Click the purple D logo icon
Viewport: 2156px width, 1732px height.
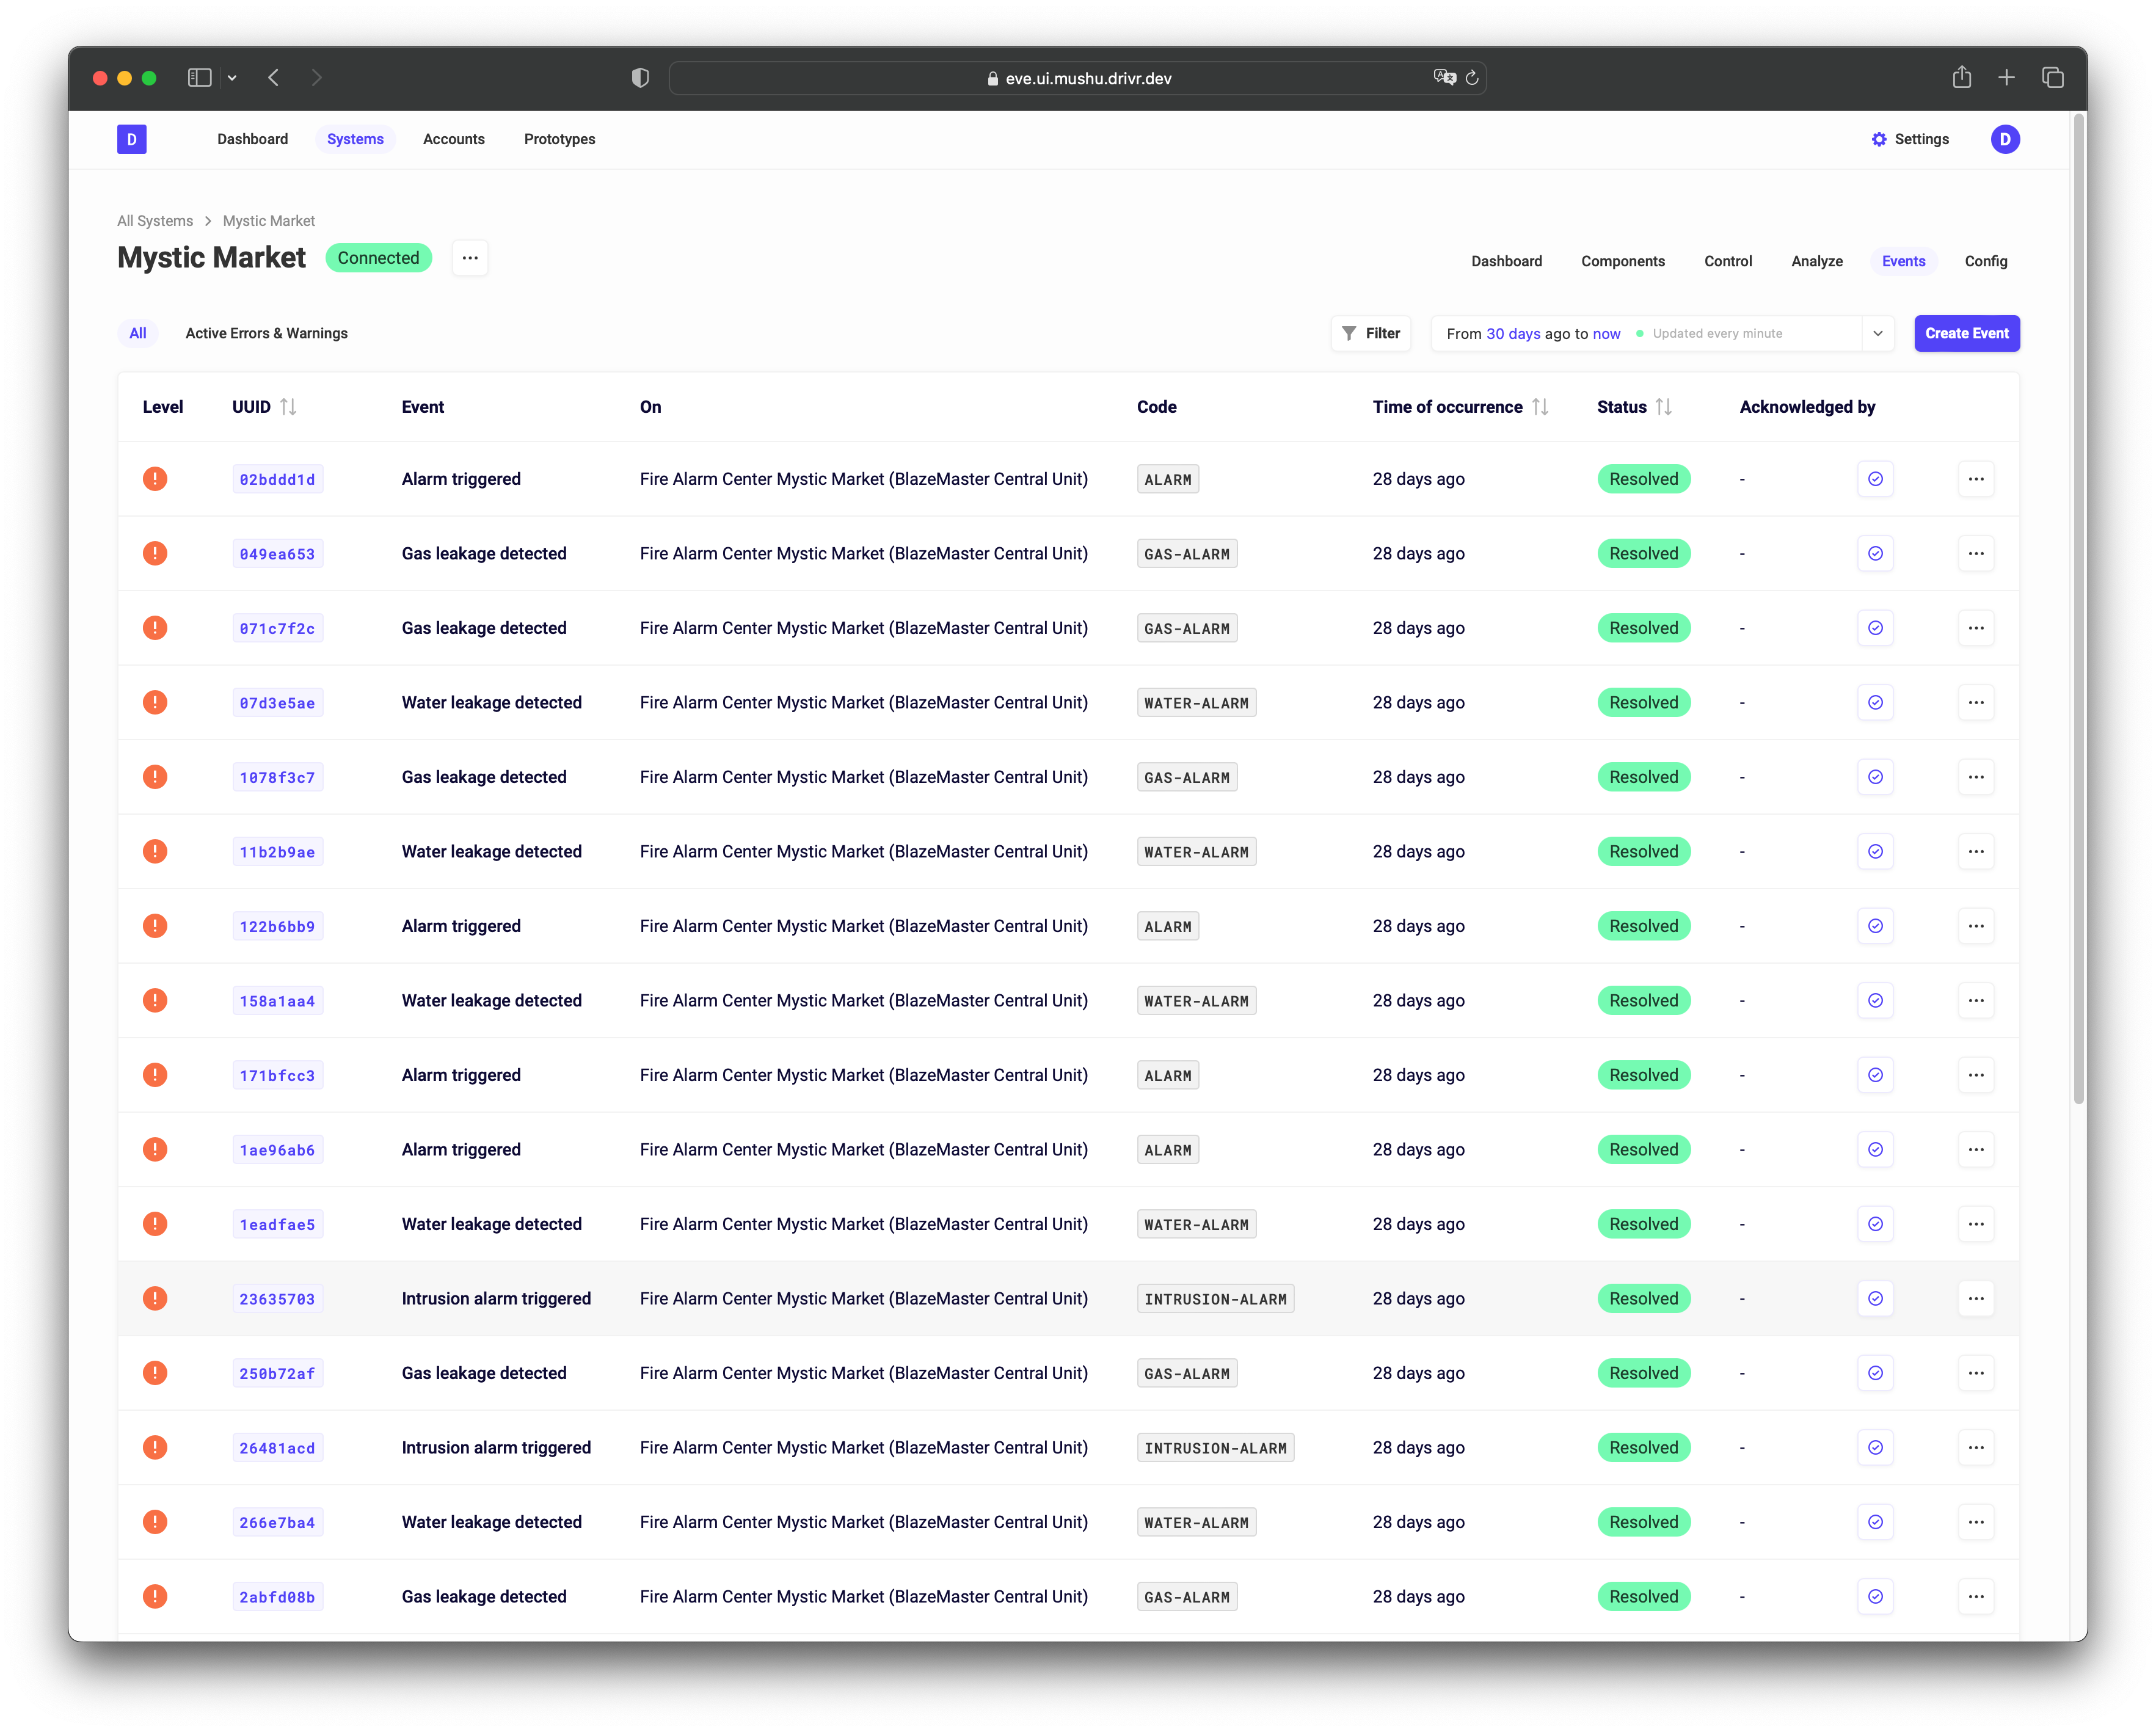(132, 139)
